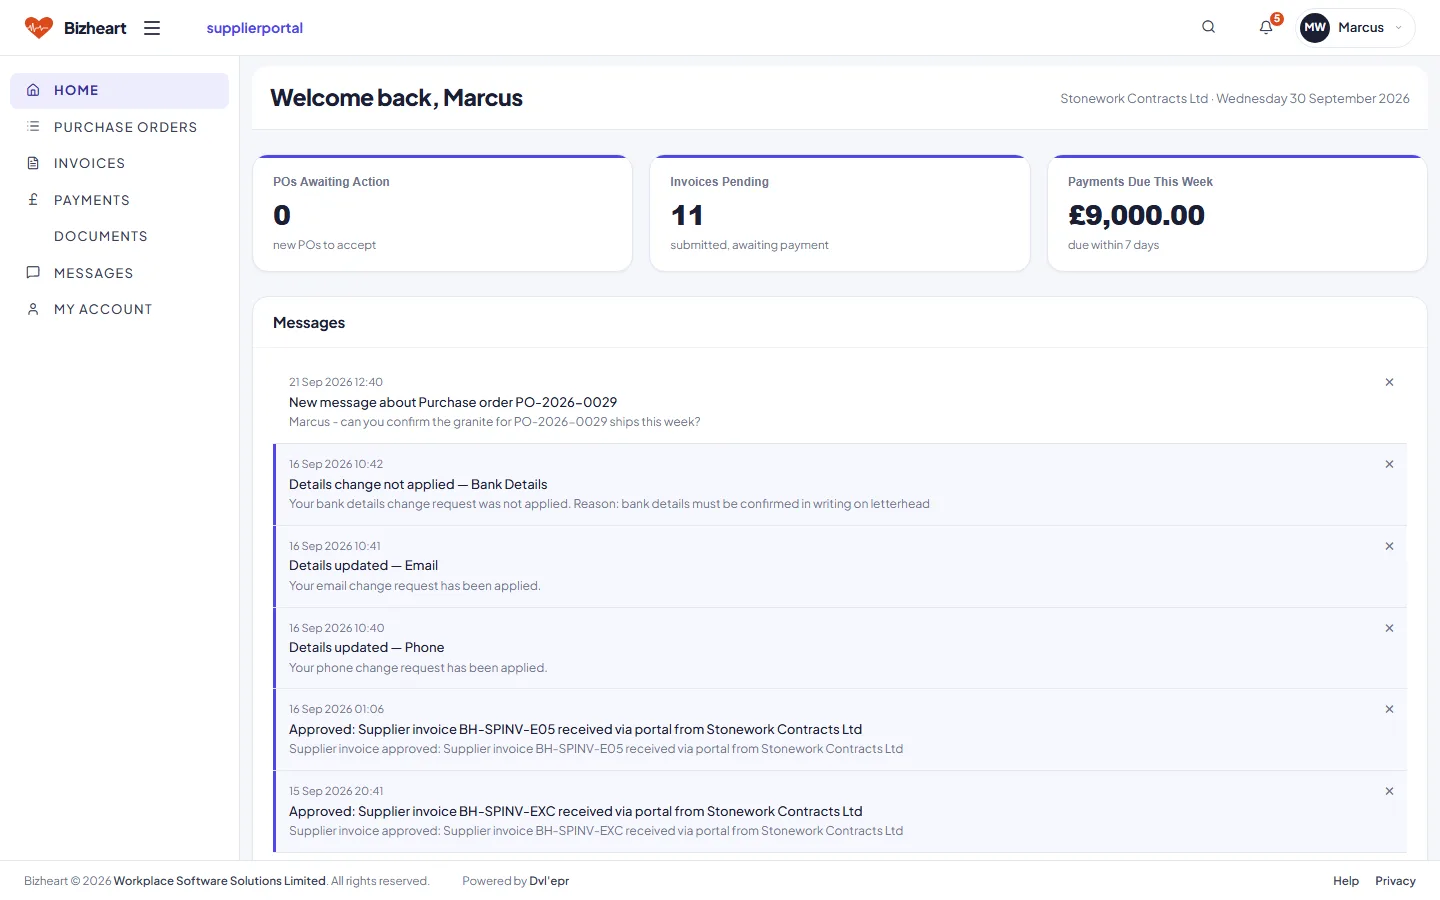
Task: Dismiss the BH-SPINV-E05 approved message
Action: 1389,709
